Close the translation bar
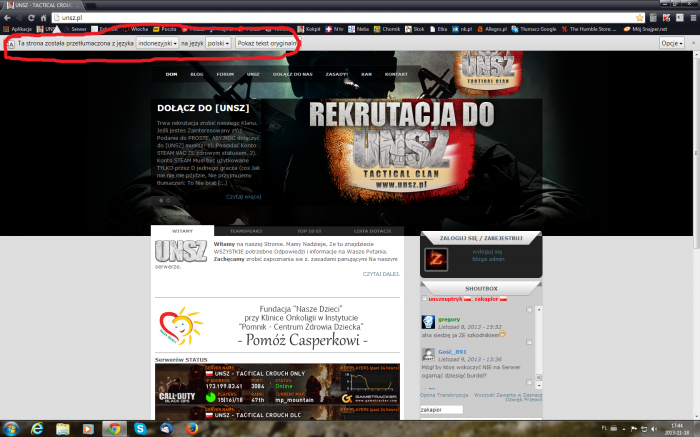The image size is (700, 437). (693, 43)
